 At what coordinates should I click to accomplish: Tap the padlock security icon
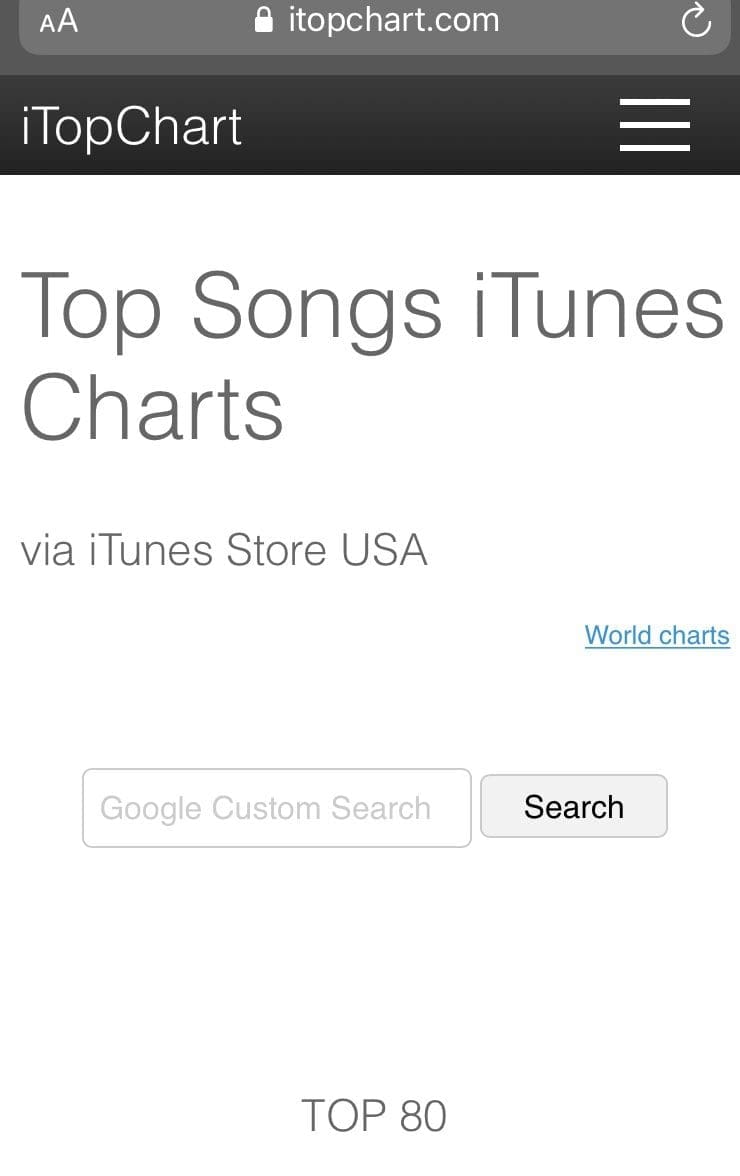pyautogui.click(x=264, y=20)
